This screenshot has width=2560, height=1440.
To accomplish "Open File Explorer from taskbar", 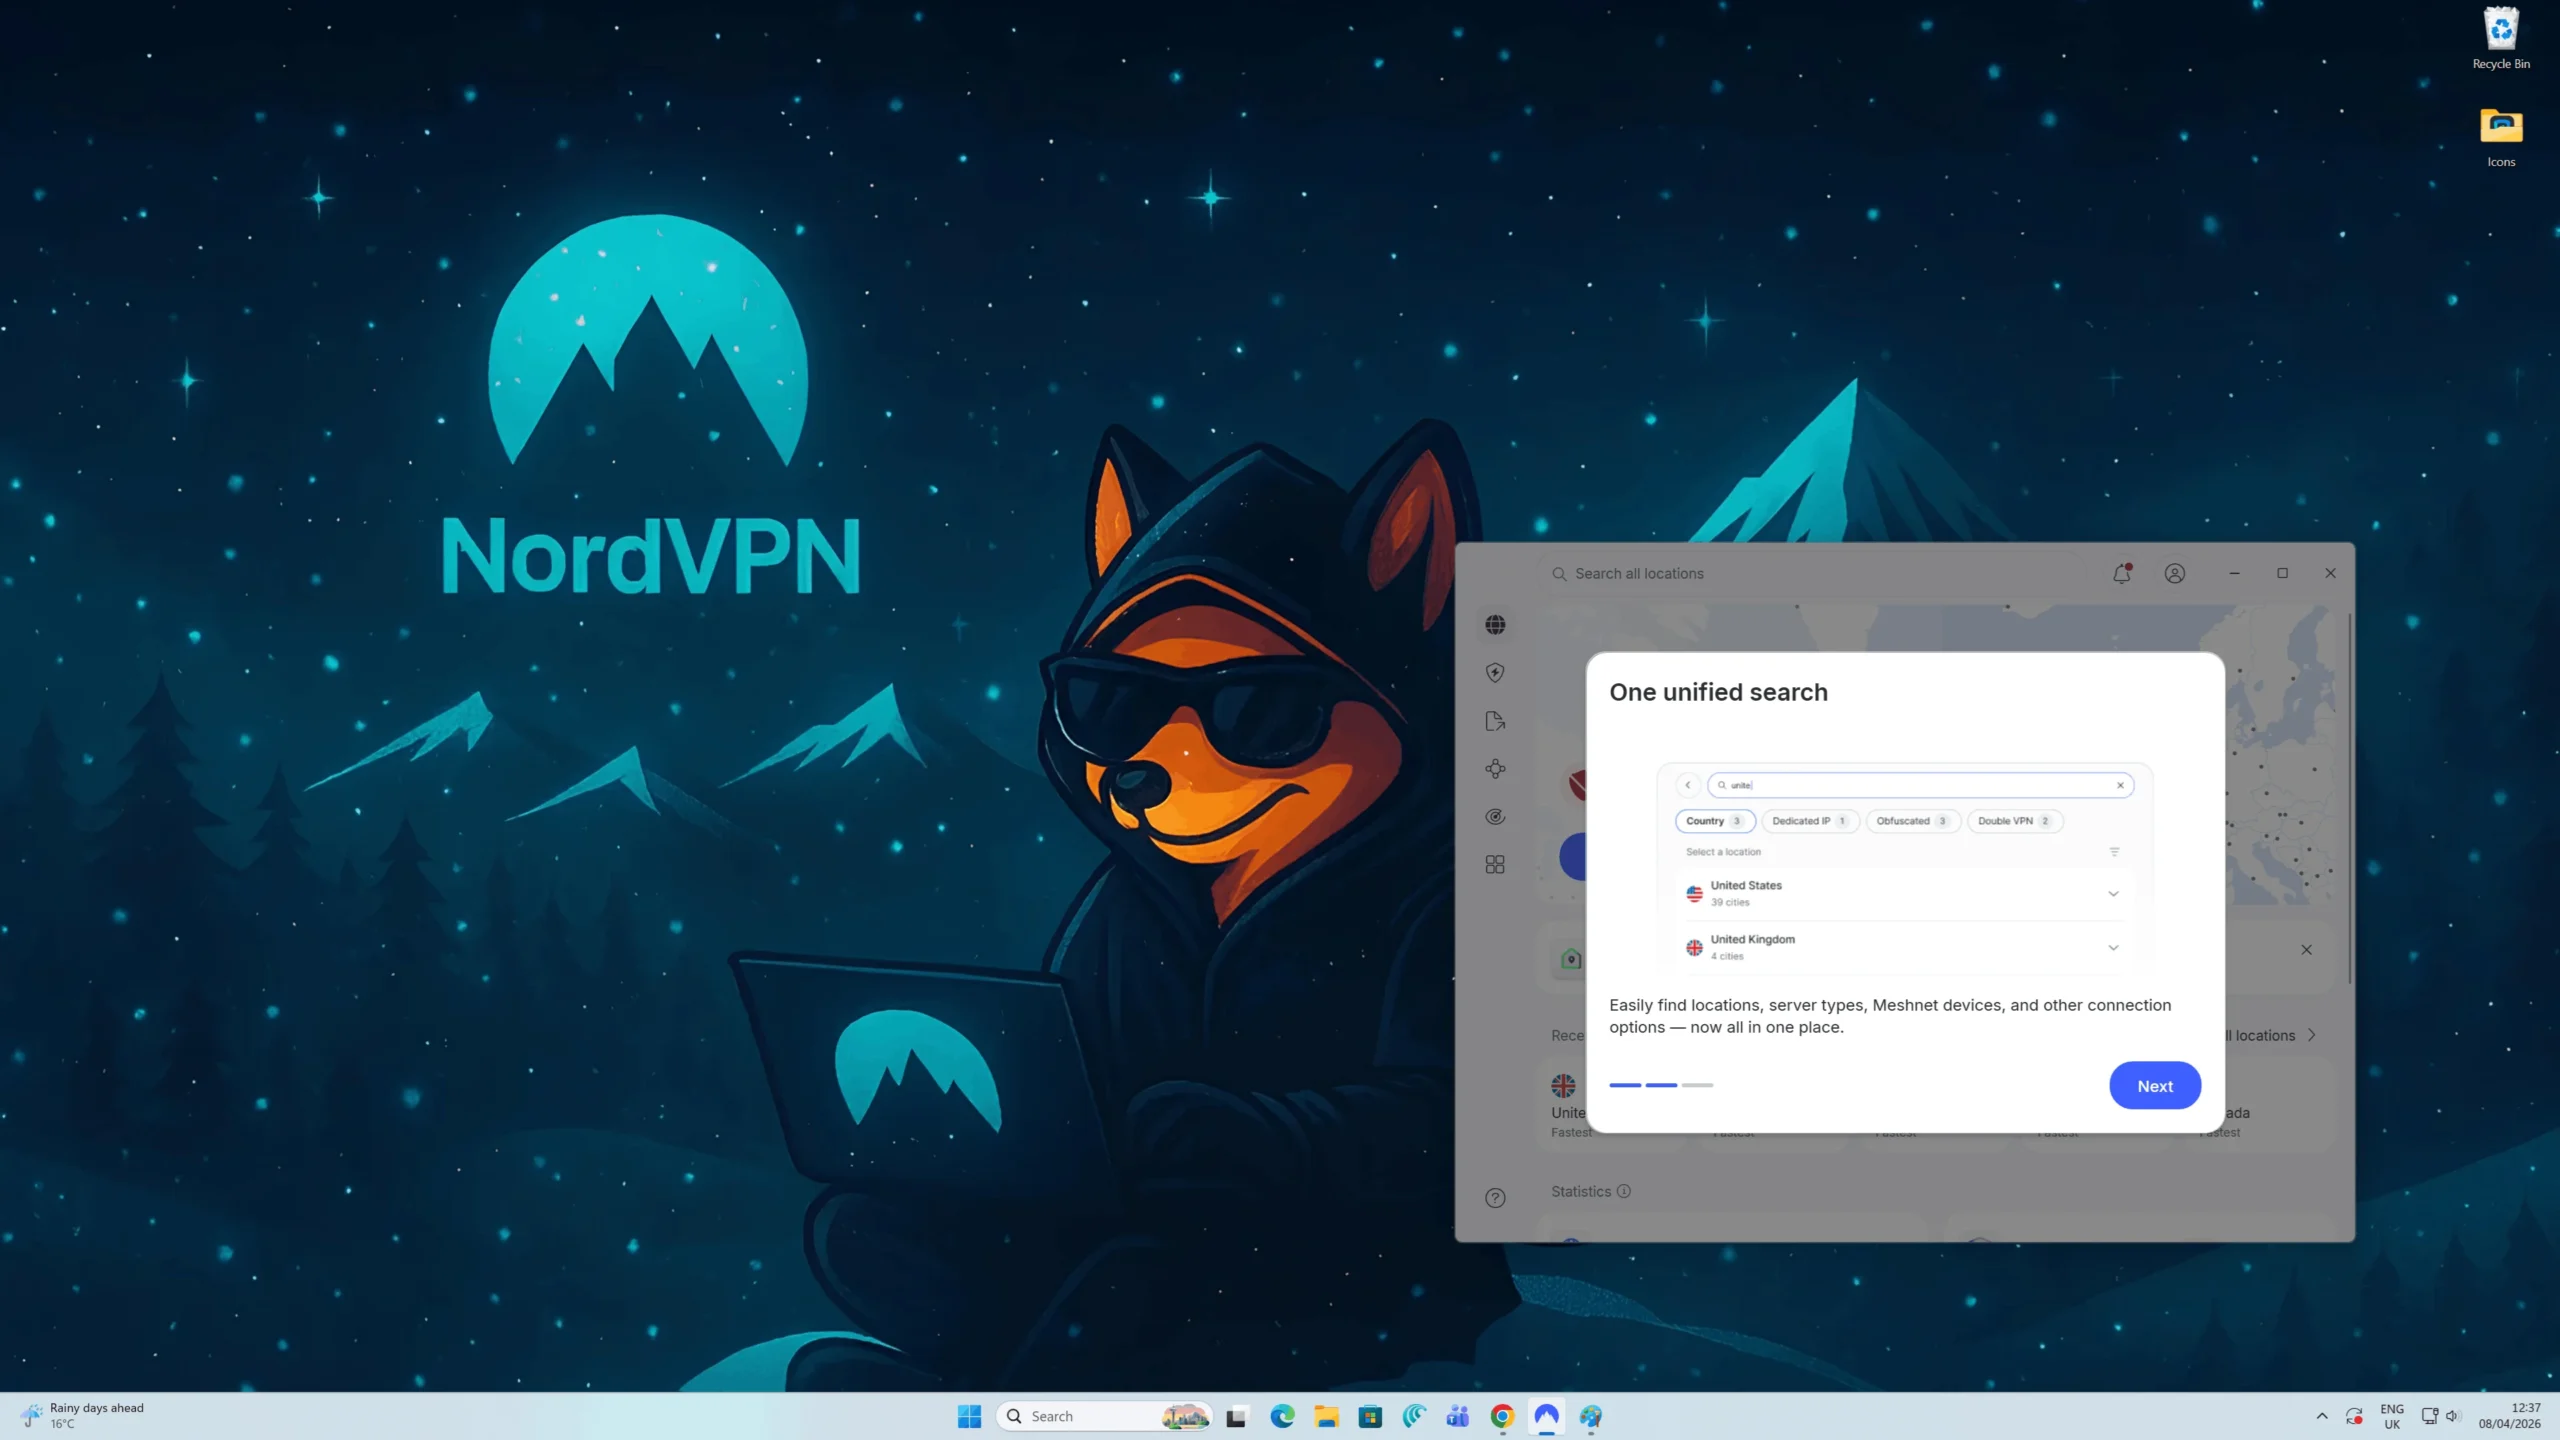I will coord(1326,1416).
